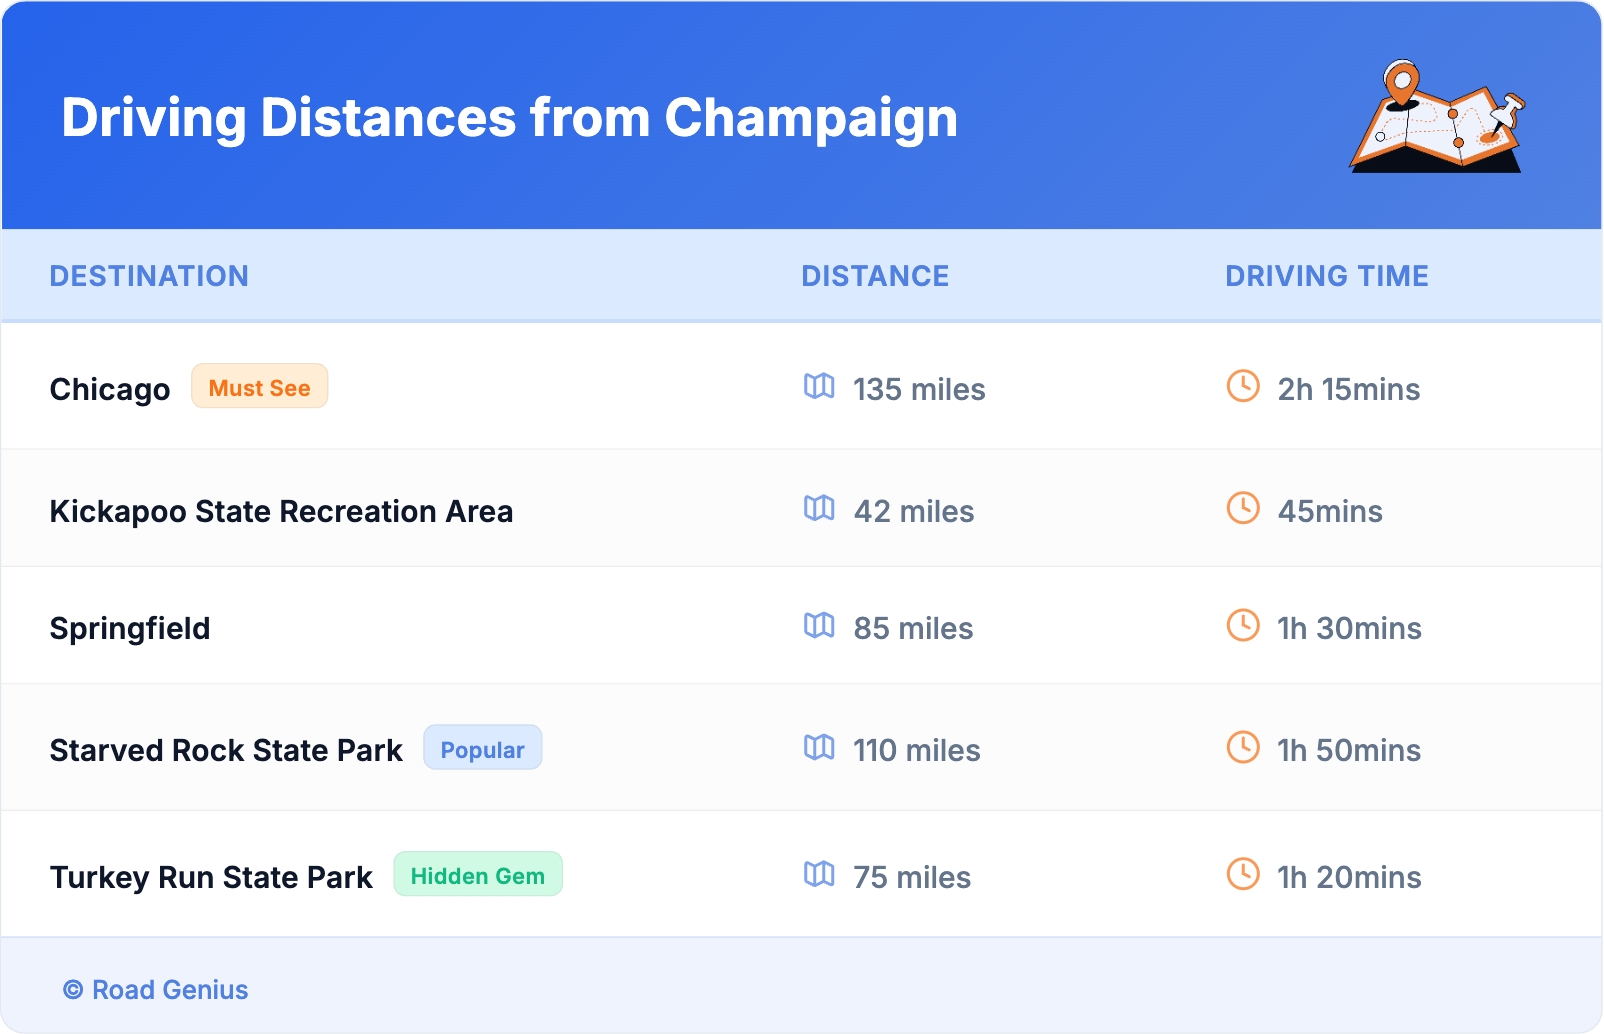Select the Kickapoo State Recreation Area row
The width and height of the screenshot is (1604, 1034).
(281, 511)
